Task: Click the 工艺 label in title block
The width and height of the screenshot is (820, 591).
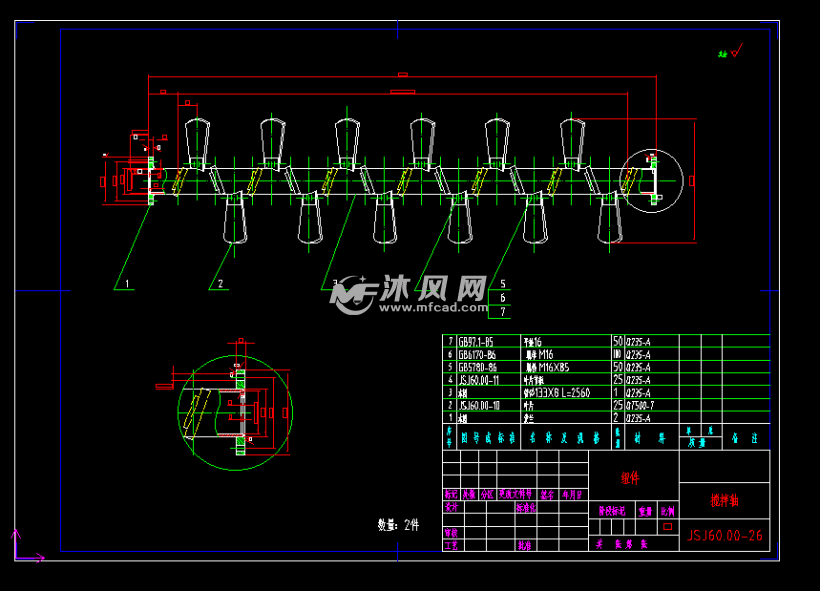Action: point(451,545)
